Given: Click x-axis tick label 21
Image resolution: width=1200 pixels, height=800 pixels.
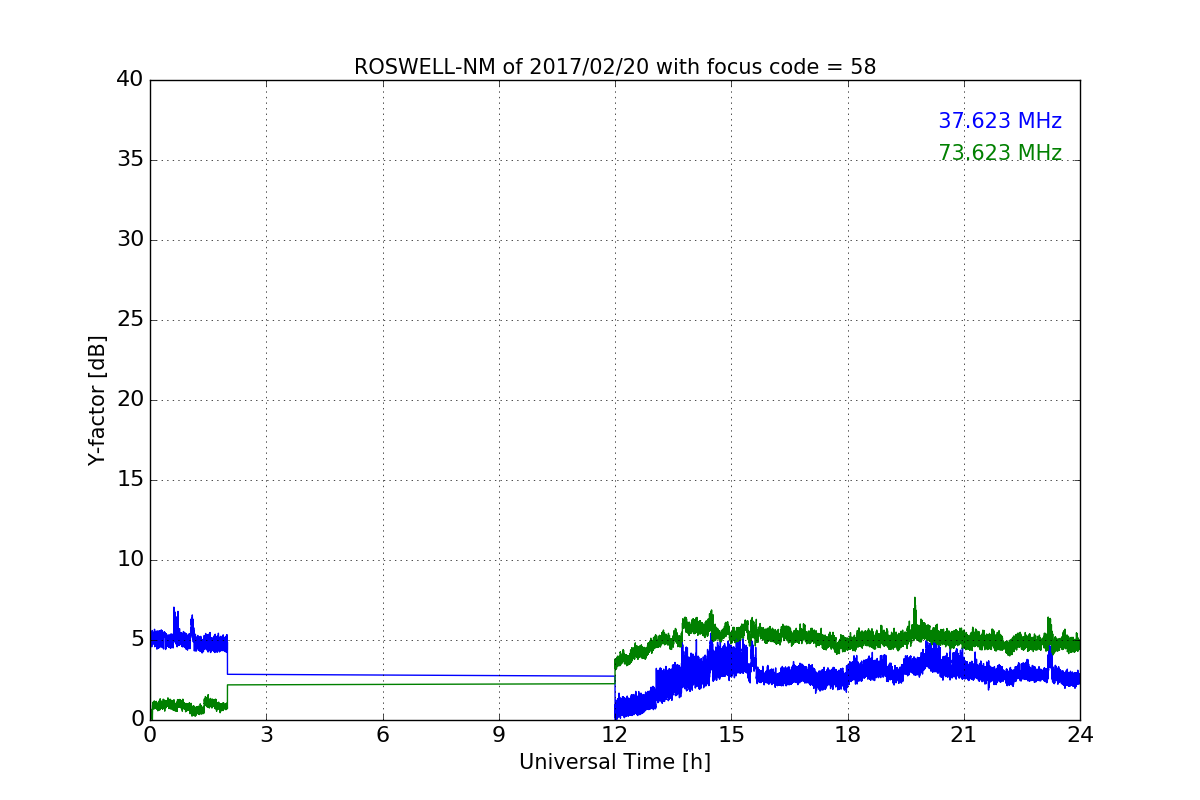Looking at the screenshot, I should click(964, 735).
